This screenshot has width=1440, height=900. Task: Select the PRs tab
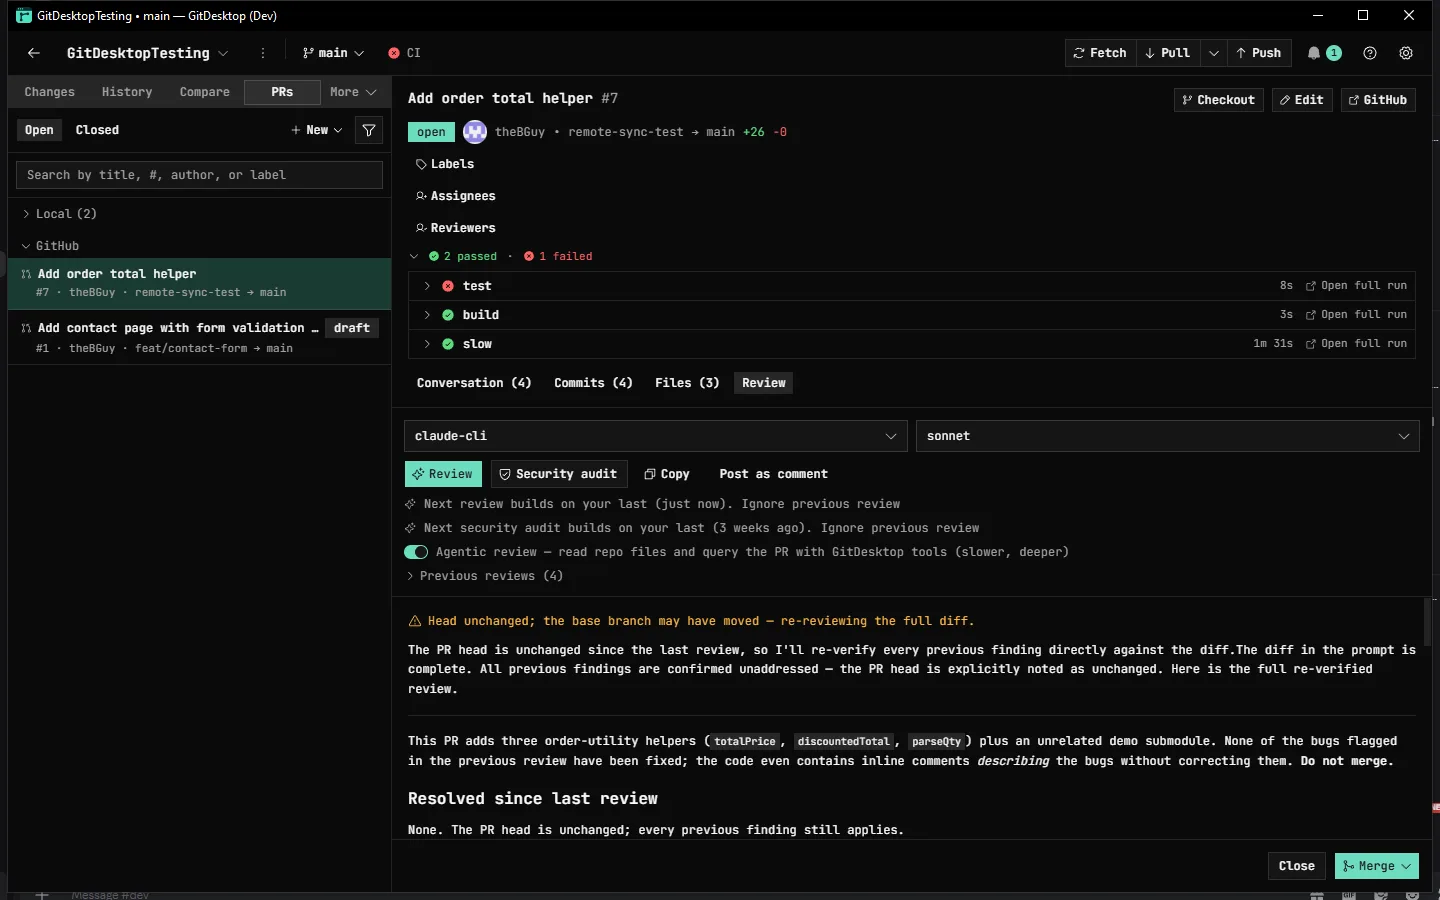tap(282, 92)
